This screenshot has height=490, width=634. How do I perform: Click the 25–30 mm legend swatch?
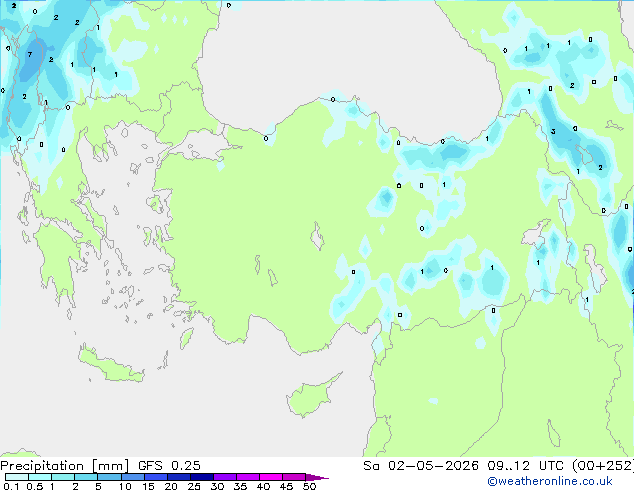[201, 477]
